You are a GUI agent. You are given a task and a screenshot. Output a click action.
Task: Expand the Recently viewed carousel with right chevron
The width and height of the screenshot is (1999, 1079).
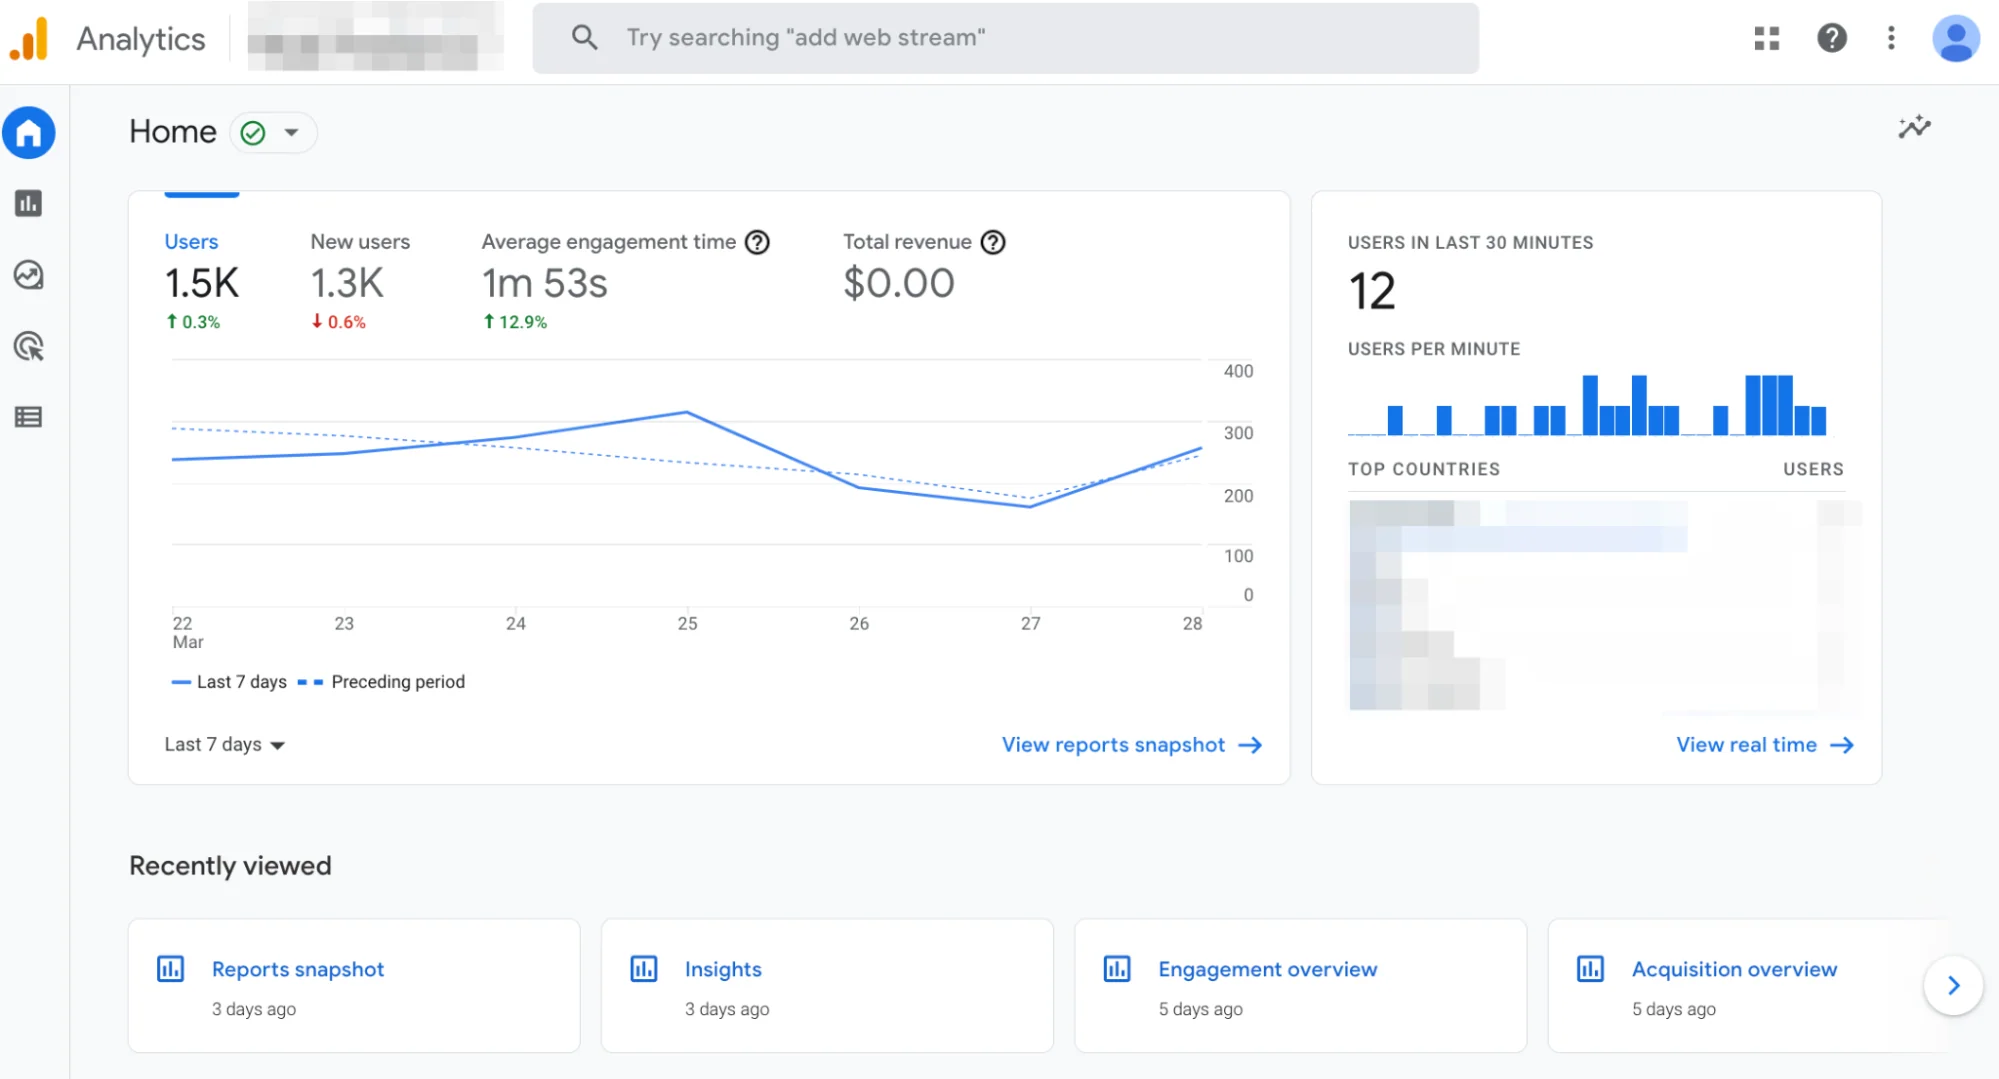tap(1952, 985)
